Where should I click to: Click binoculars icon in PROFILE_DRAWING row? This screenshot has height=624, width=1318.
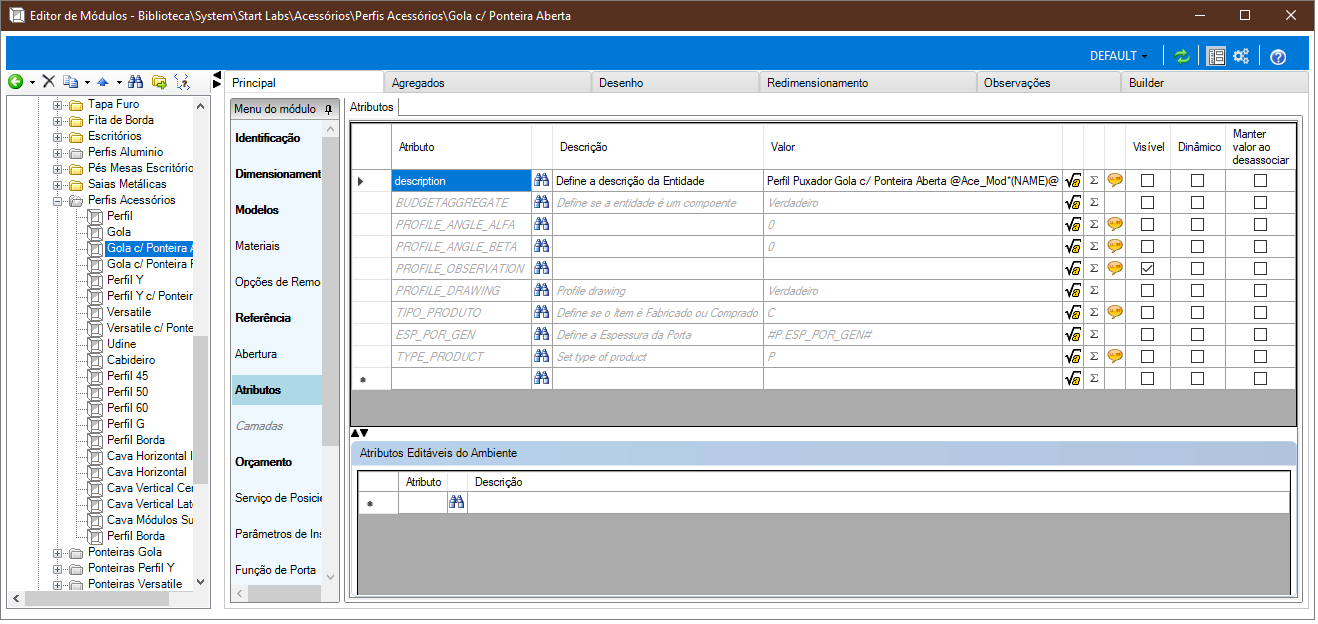click(x=542, y=291)
